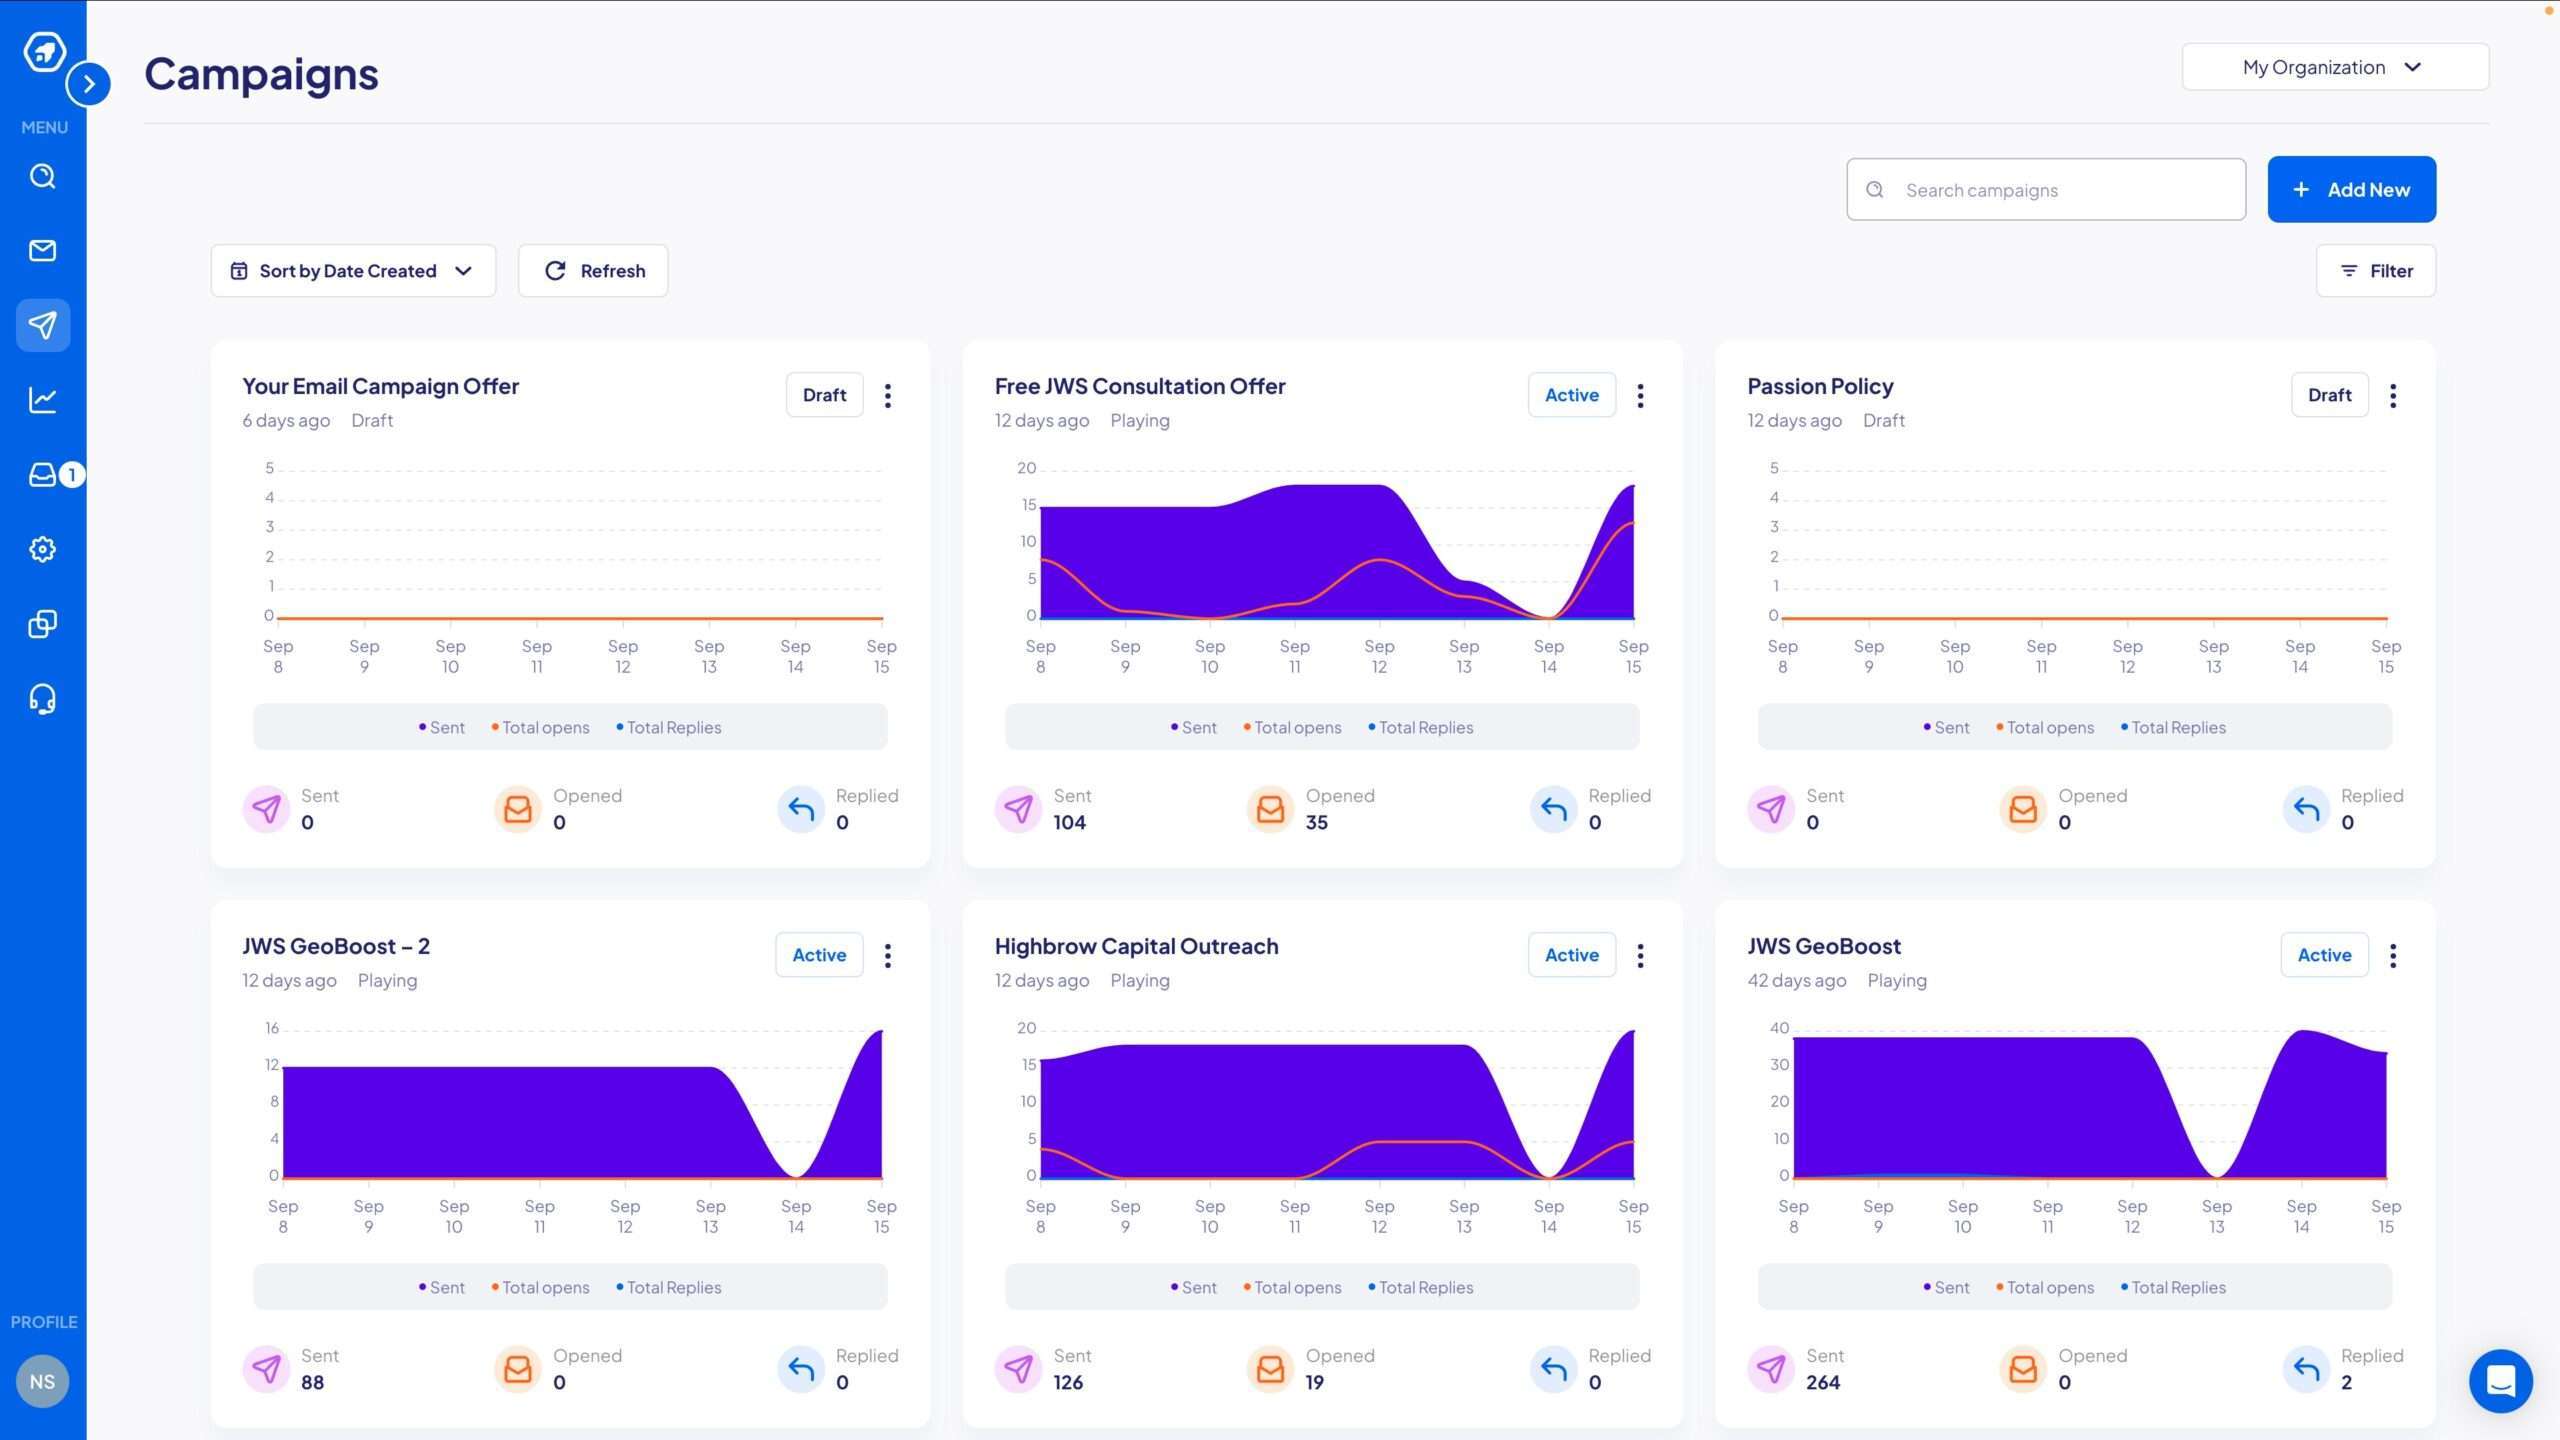Click Sent icon on JWS GeoBoost – 2 card

[266, 1368]
